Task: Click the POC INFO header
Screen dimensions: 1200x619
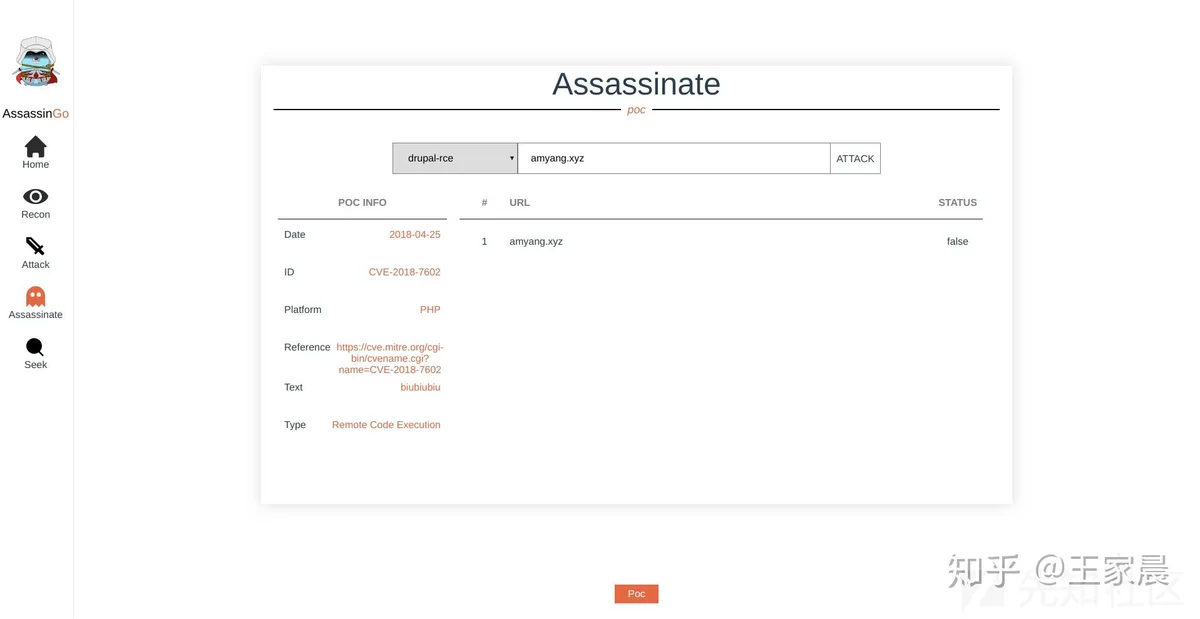Action: (x=362, y=202)
